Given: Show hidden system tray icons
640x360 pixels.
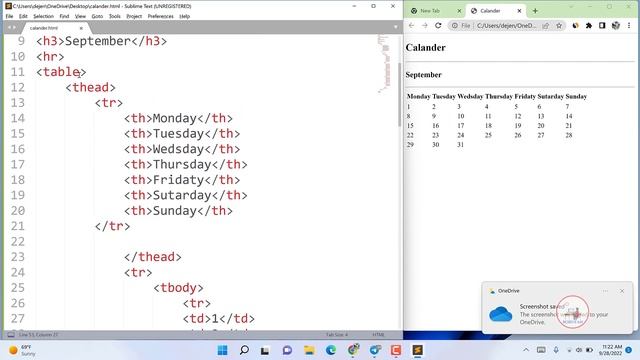Looking at the screenshot, I should click(x=526, y=350).
